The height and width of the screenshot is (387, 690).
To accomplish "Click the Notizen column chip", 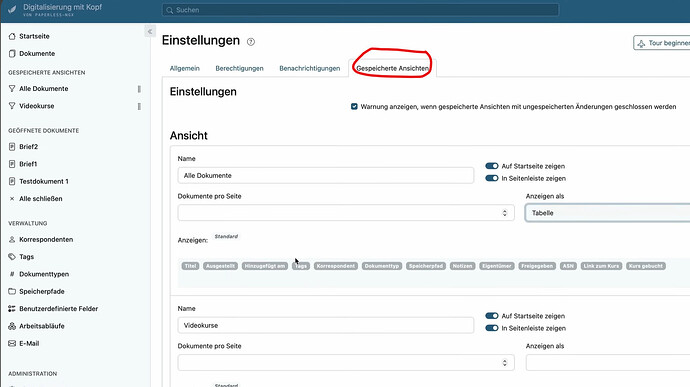I will coord(462,266).
